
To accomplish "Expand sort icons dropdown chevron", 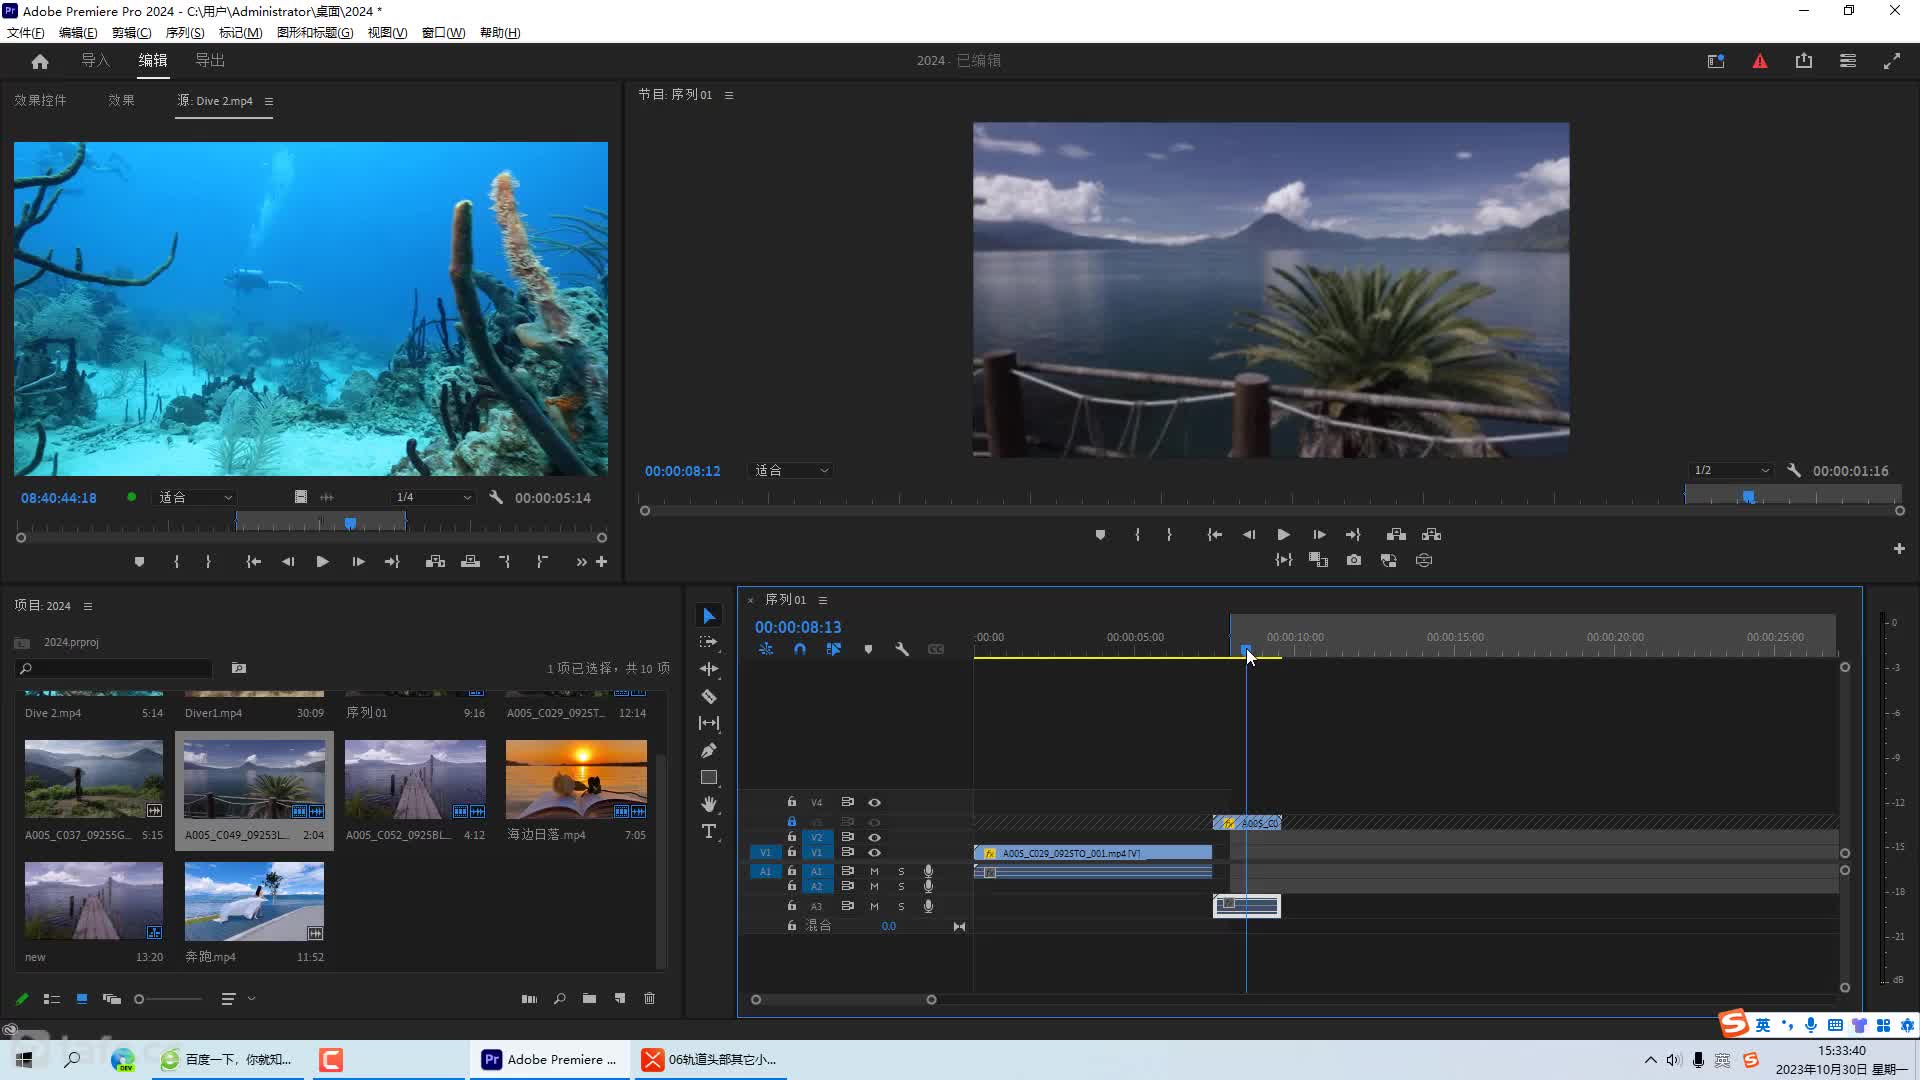I will click(251, 998).
